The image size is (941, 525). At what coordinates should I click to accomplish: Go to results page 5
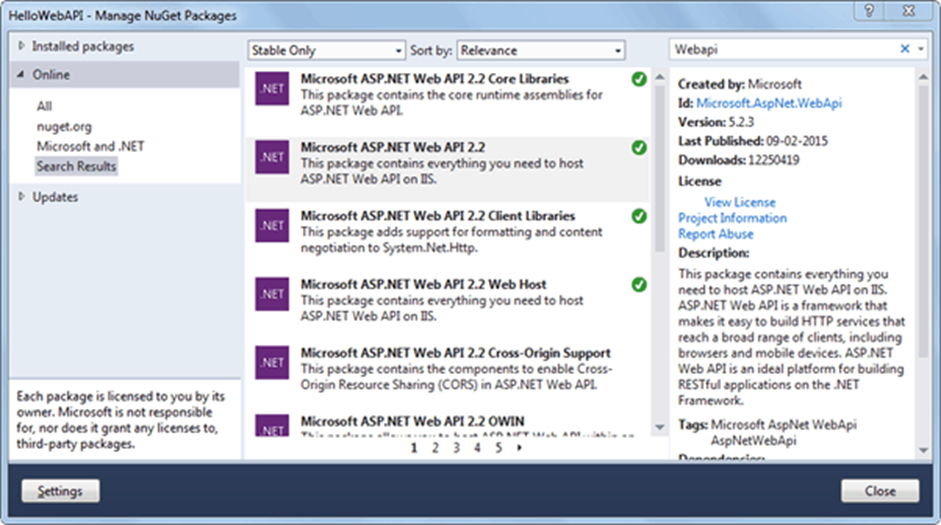click(498, 448)
